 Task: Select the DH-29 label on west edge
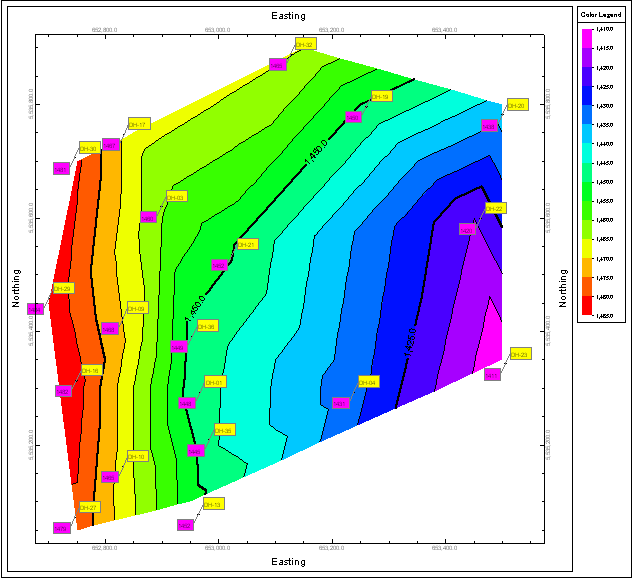(x=63, y=288)
